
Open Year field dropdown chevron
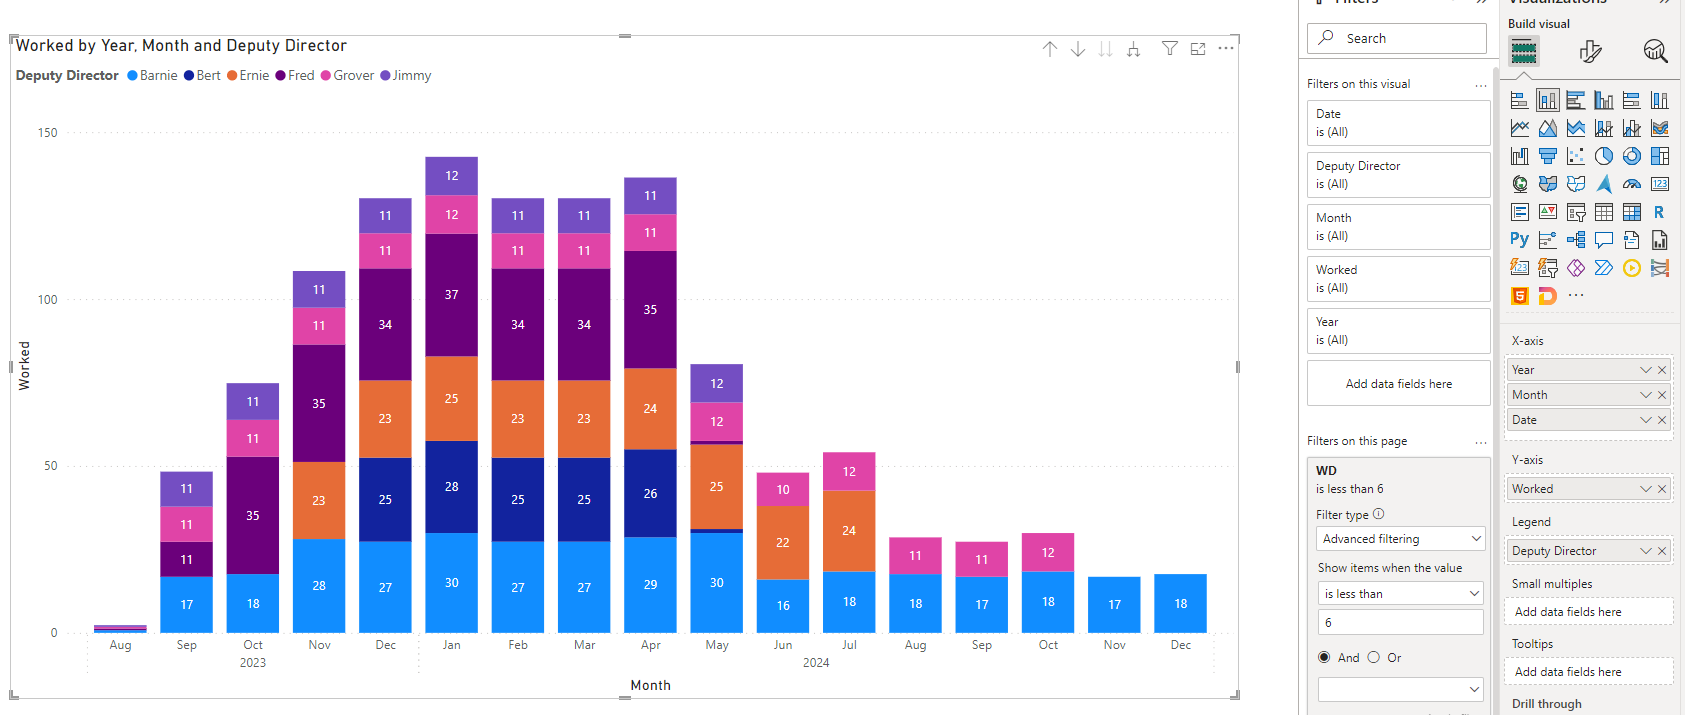tap(1645, 370)
